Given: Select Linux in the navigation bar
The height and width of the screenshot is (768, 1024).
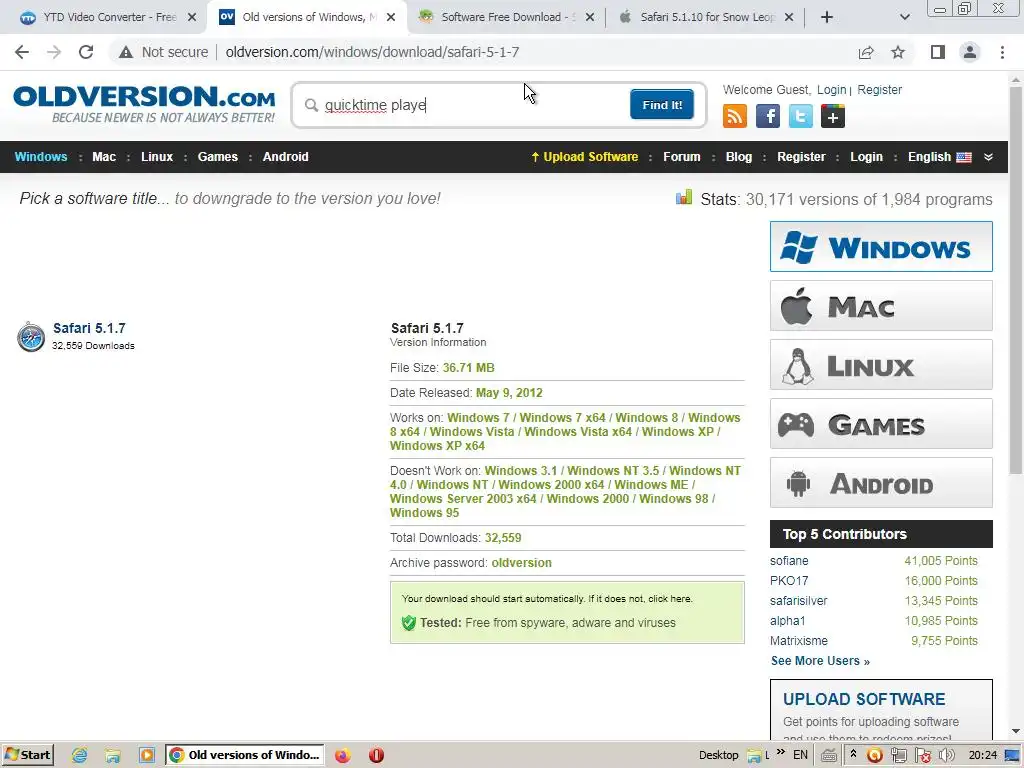Looking at the screenshot, I should coord(157,157).
